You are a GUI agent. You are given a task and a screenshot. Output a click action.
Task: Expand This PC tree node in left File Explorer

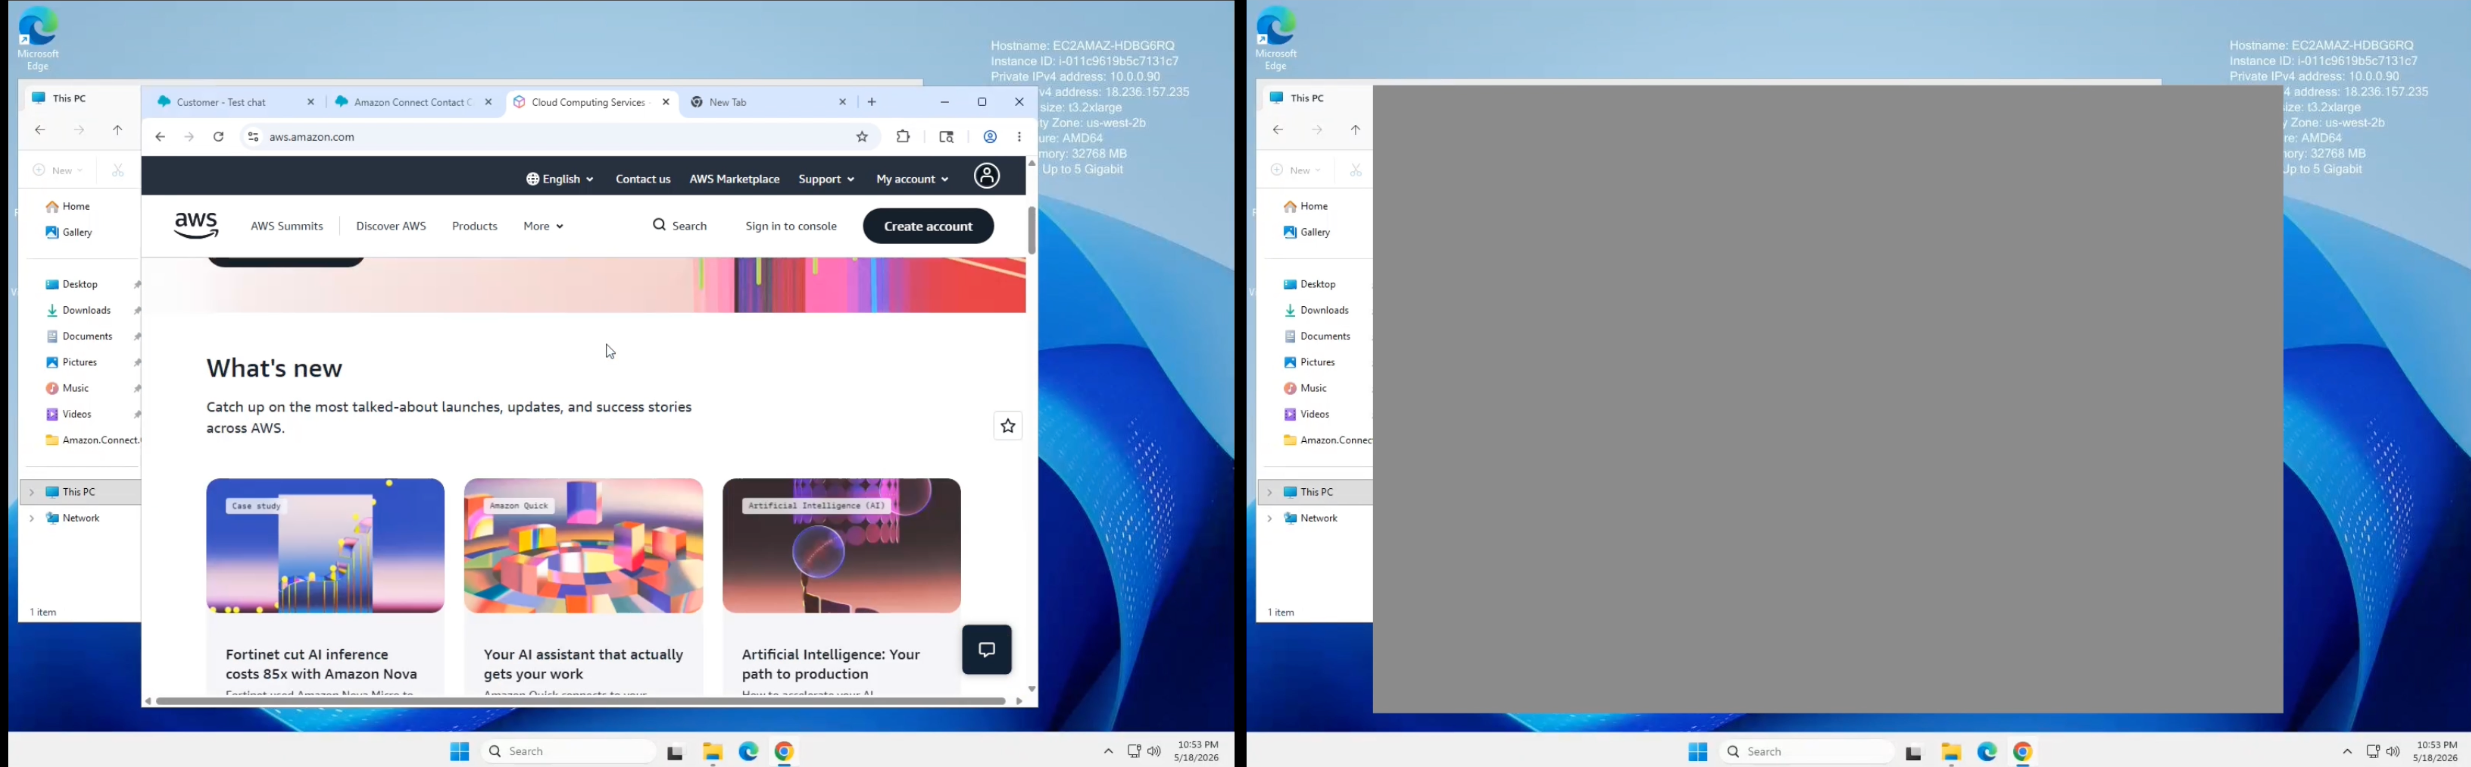click(32, 492)
